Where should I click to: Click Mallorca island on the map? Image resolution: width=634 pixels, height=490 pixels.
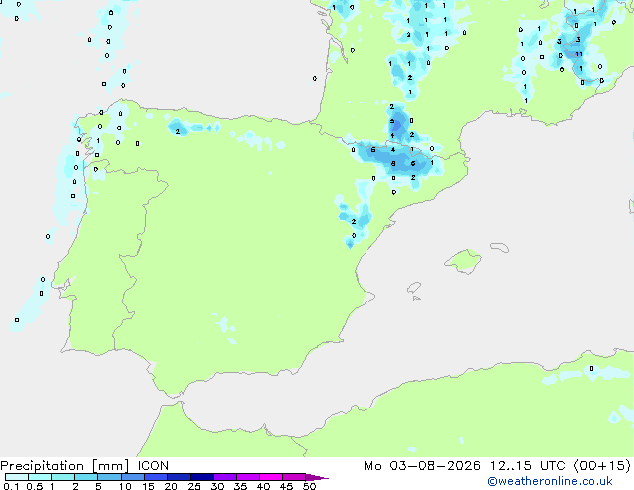(464, 262)
